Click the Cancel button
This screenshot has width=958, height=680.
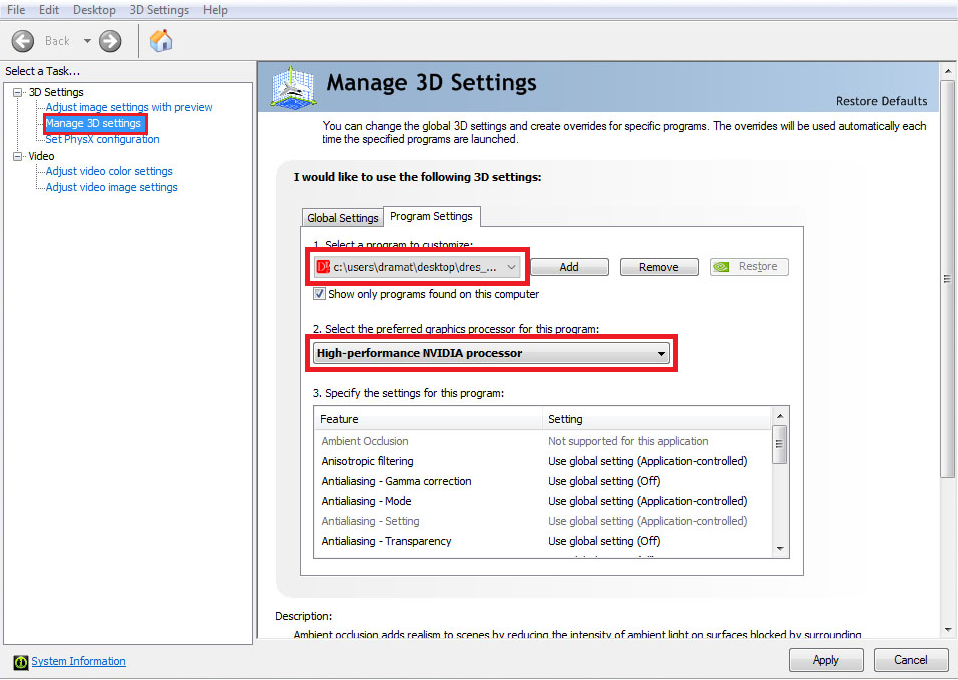click(910, 660)
